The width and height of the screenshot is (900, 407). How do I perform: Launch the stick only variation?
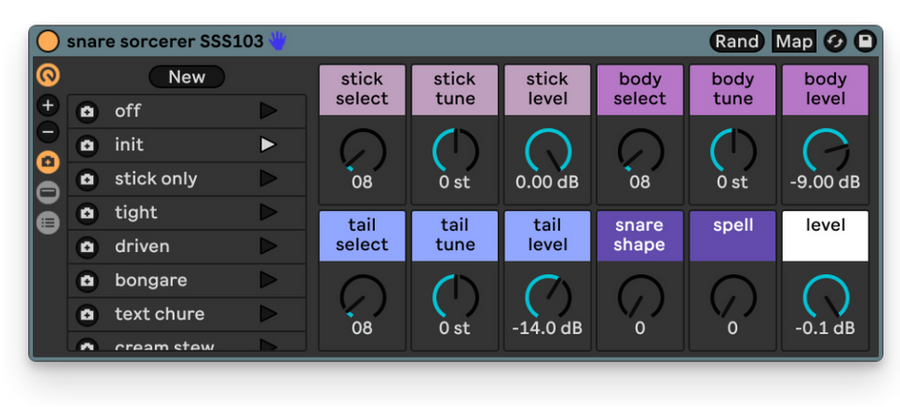(268, 179)
